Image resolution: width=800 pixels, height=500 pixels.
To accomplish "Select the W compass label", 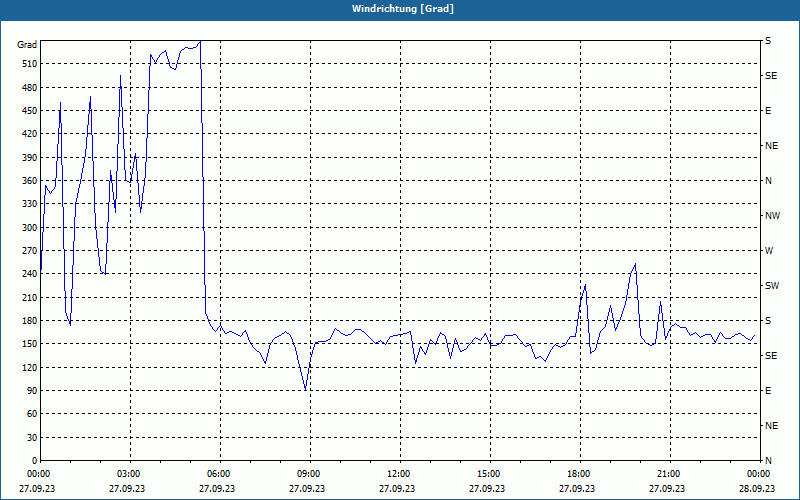I will [x=769, y=251].
